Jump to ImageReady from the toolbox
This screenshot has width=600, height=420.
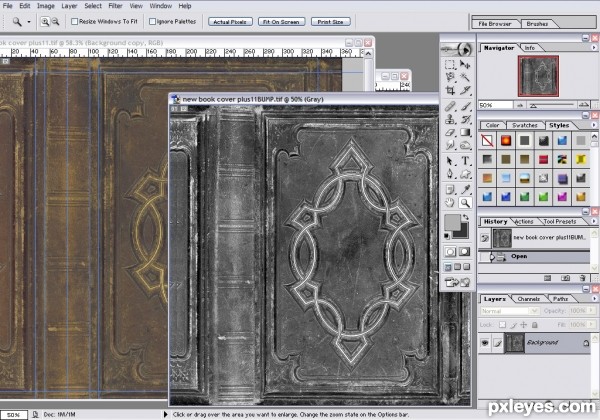tap(458, 282)
